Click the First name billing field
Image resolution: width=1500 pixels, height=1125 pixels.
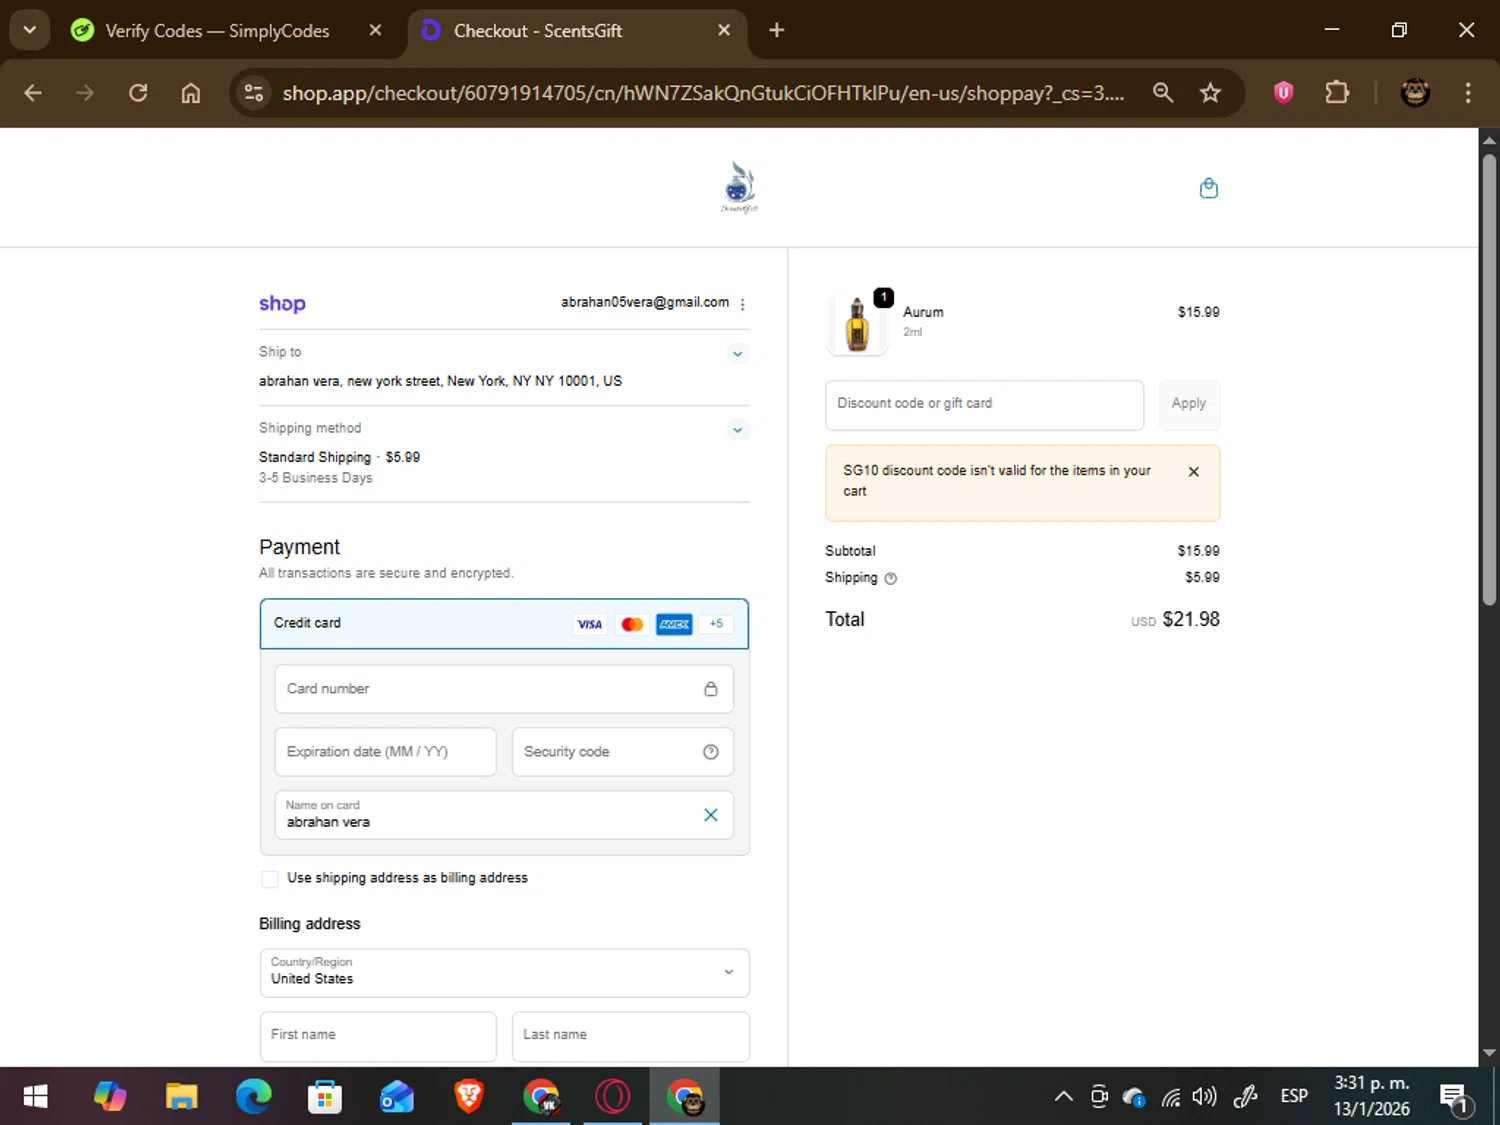pyautogui.click(x=378, y=1036)
